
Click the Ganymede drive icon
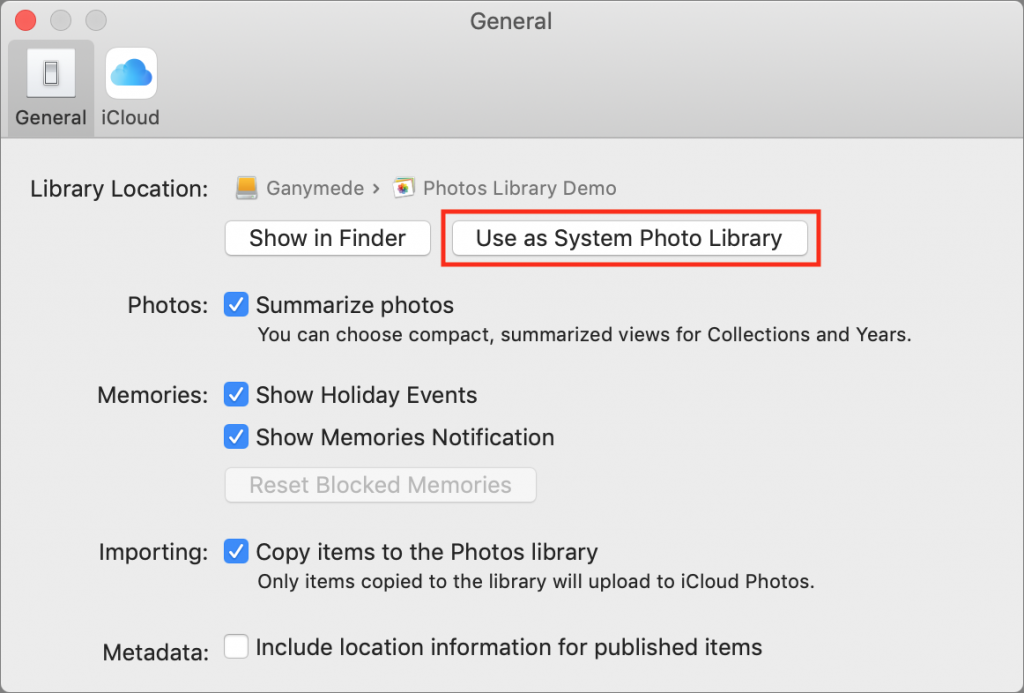pyautogui.click(x=246, y=188)
